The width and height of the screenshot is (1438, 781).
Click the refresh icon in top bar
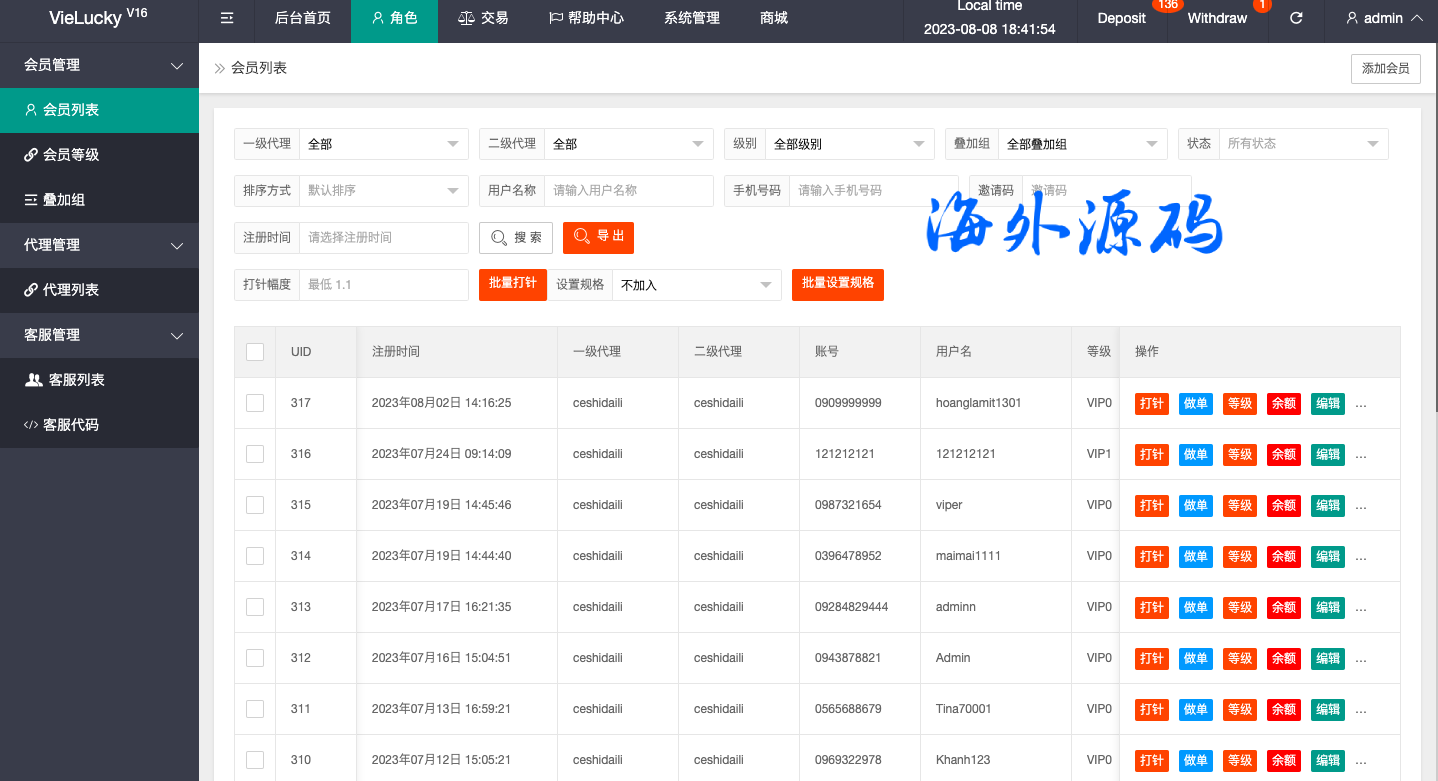pos(1296,18)
